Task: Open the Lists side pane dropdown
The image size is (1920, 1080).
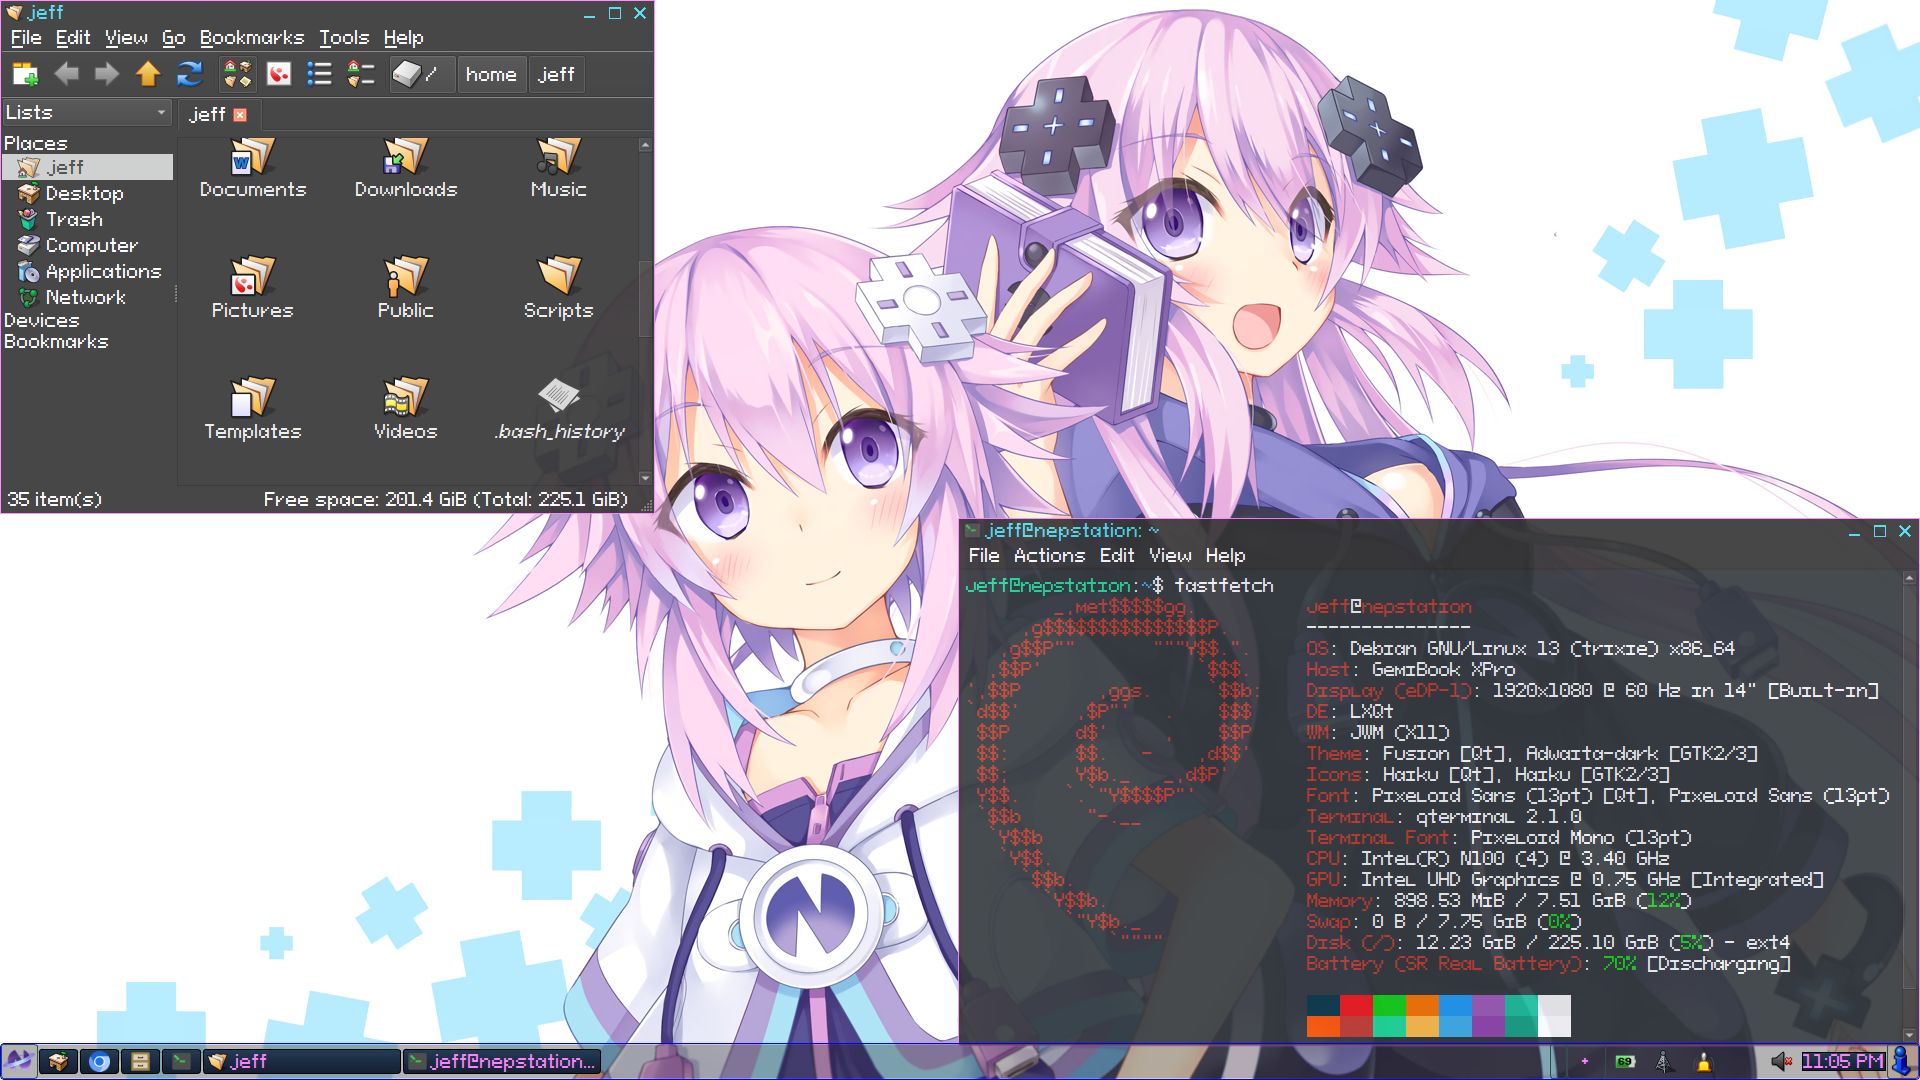Action: click(86, 113)
